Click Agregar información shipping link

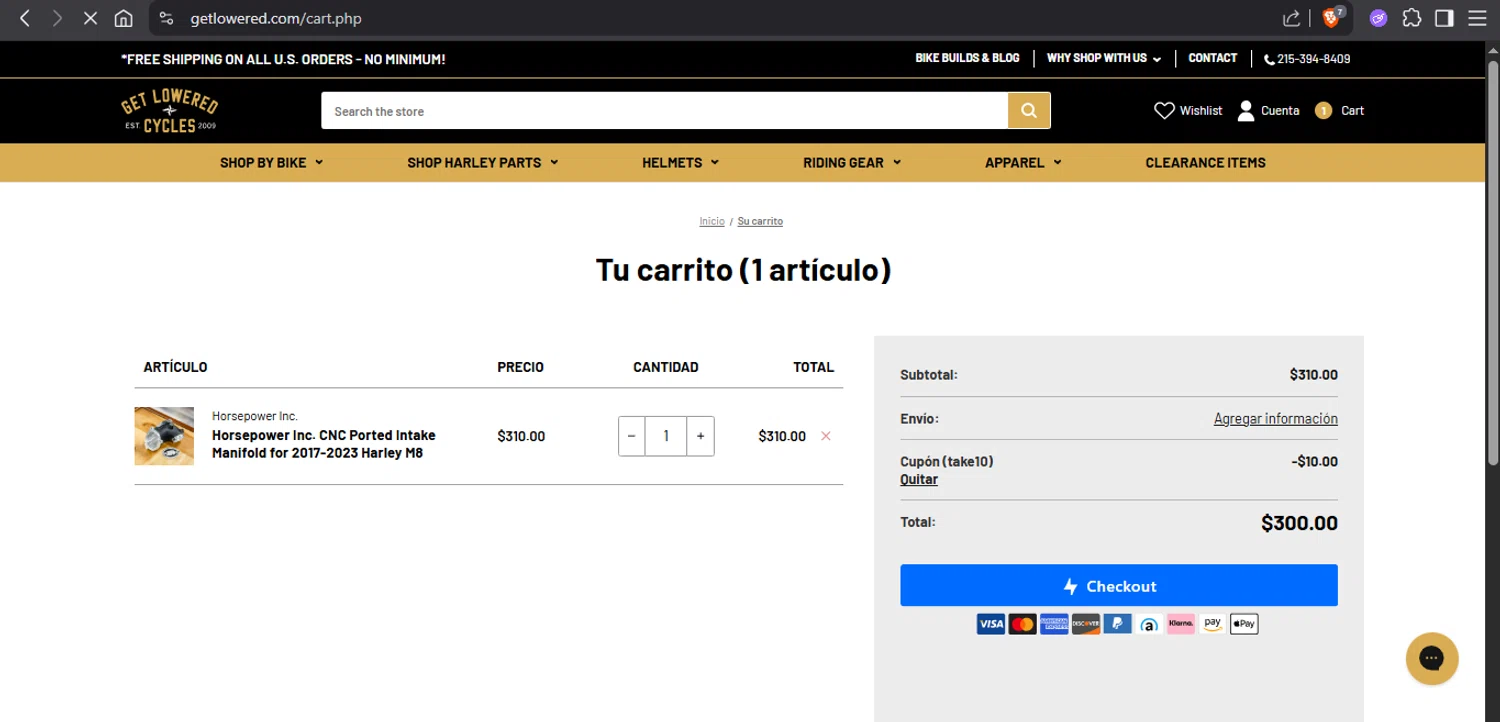[1275, 418]
